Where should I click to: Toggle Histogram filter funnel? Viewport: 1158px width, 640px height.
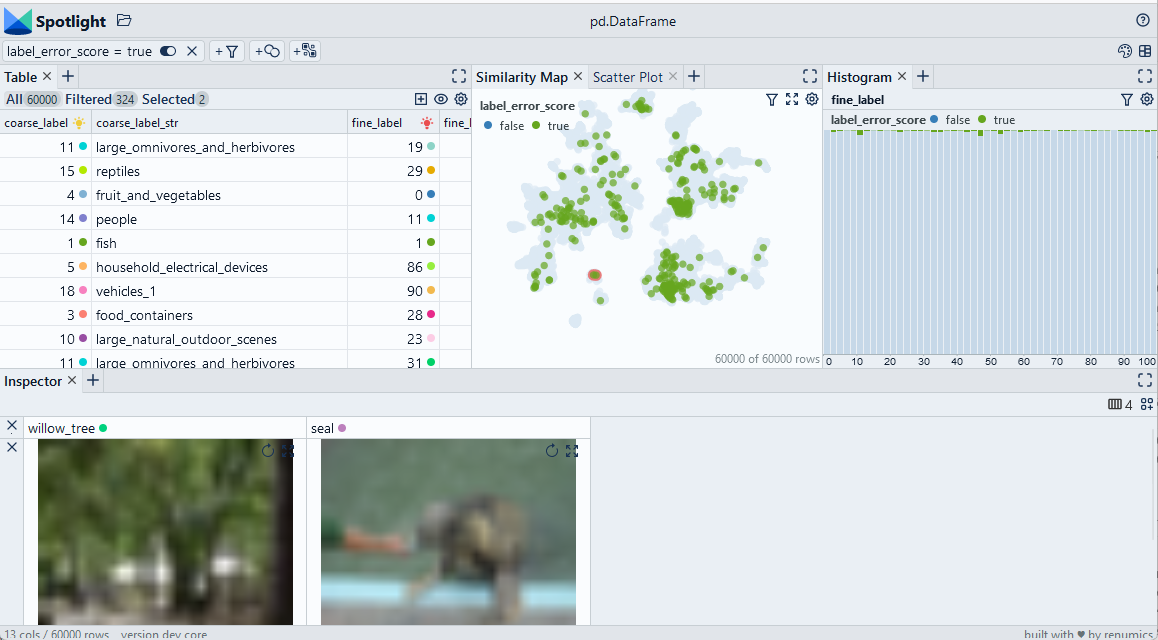point(1126,99)
